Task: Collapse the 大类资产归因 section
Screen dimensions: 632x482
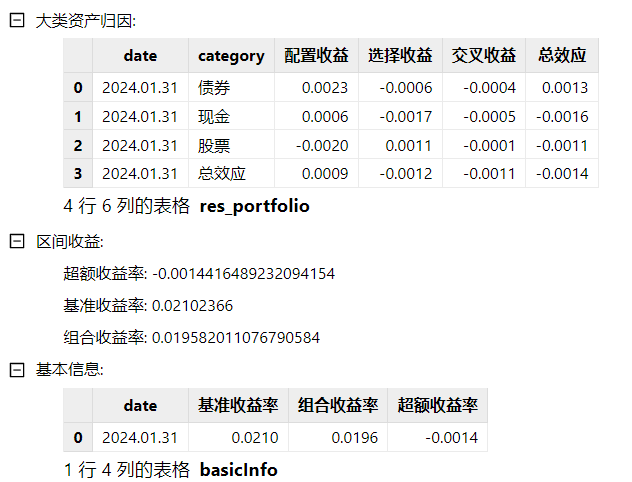Action: (16, 20)
